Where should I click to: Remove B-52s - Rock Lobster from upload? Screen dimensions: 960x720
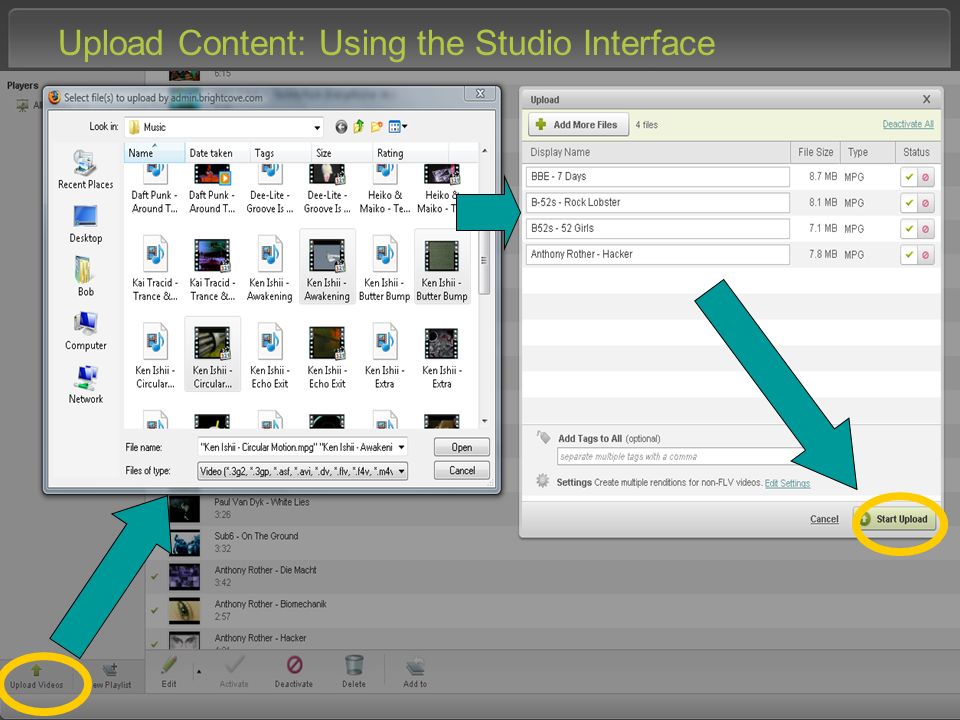[925, 203]
